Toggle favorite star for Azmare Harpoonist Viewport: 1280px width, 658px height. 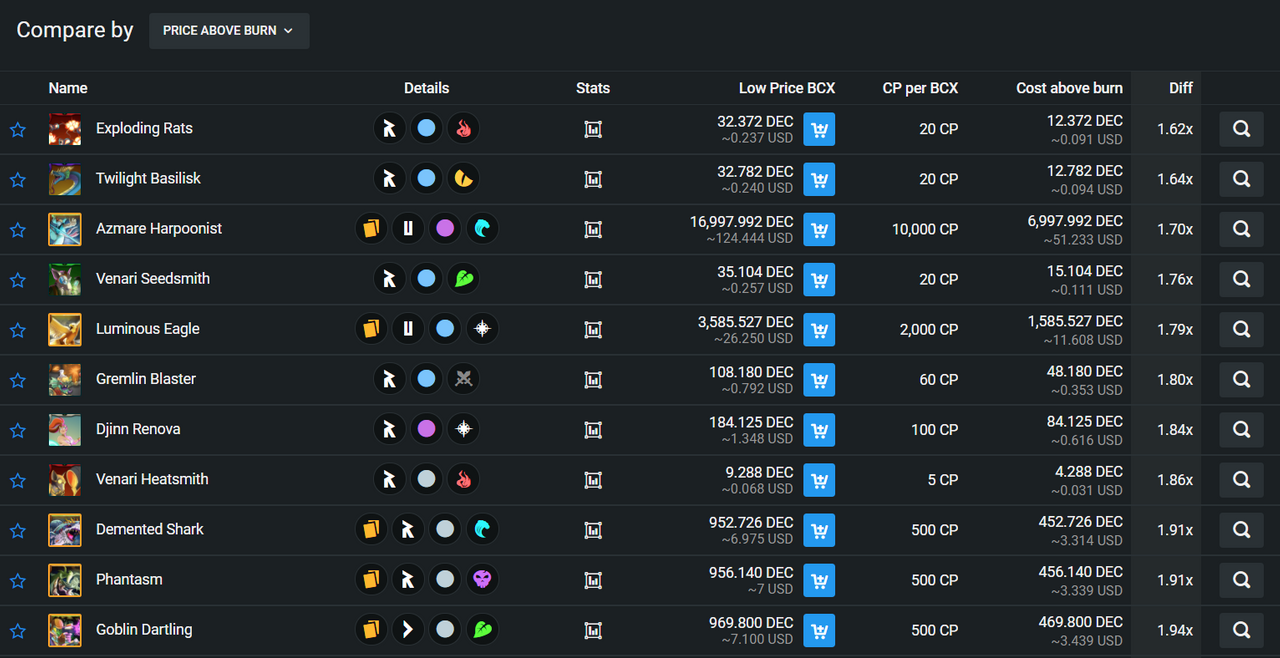(18, 230)
